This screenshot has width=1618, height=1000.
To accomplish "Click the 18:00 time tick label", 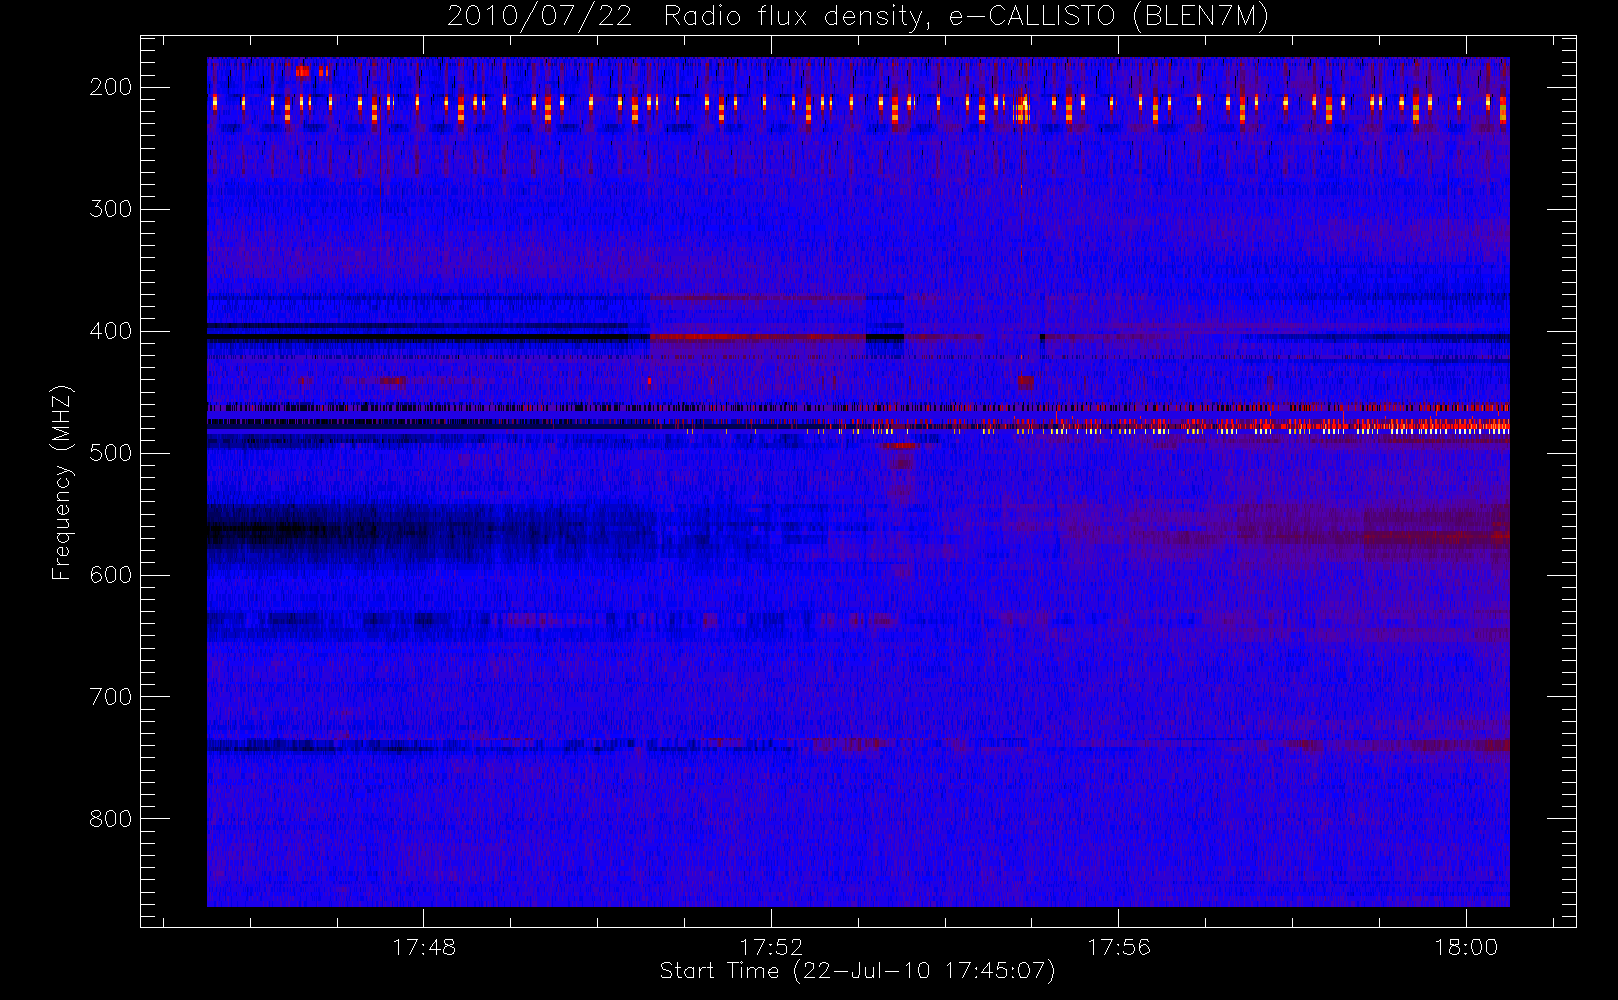I will coord(1466,947).
